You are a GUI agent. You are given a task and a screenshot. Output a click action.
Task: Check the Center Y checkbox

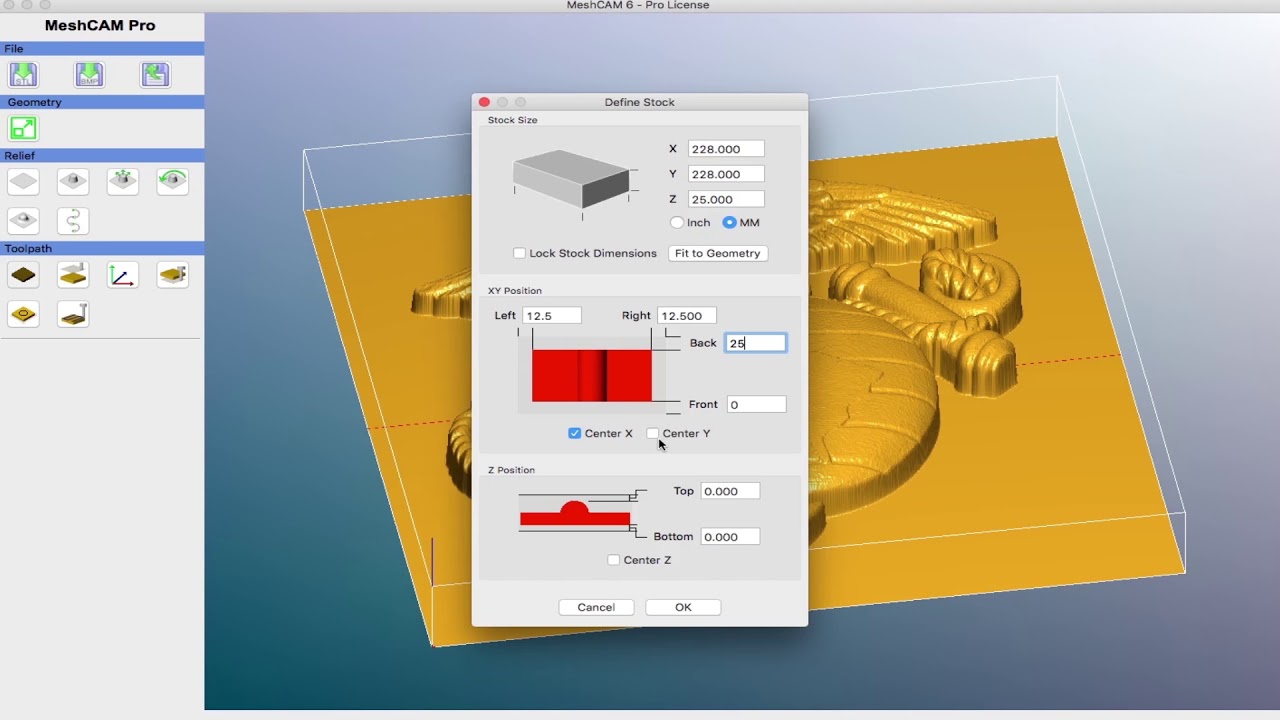(x=652, y=433)
